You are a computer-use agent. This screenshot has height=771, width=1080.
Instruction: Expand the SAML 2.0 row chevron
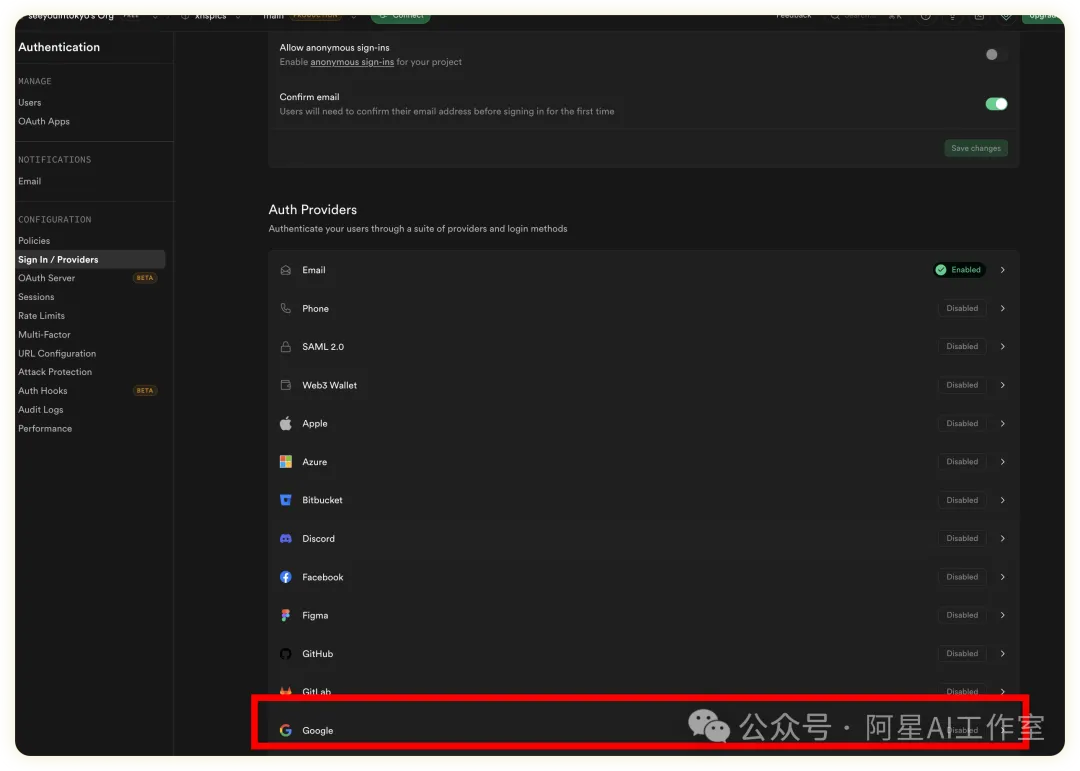[x=1003, y=347]
